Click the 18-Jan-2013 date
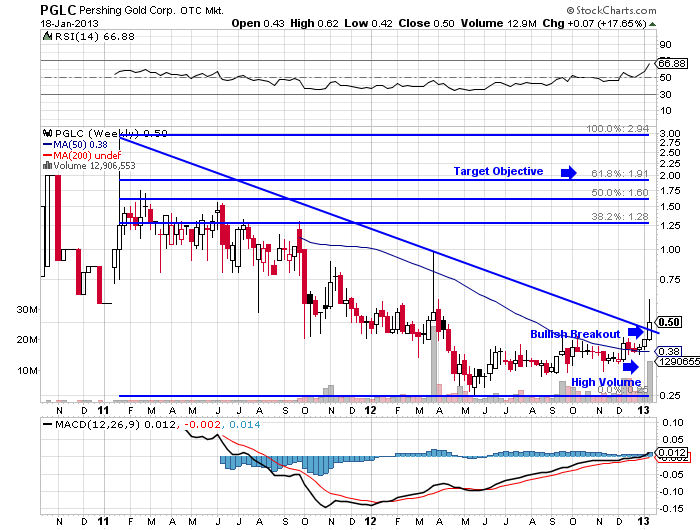Image resolution: width=700 pixels, height=530 pixels. pos(69,24)
